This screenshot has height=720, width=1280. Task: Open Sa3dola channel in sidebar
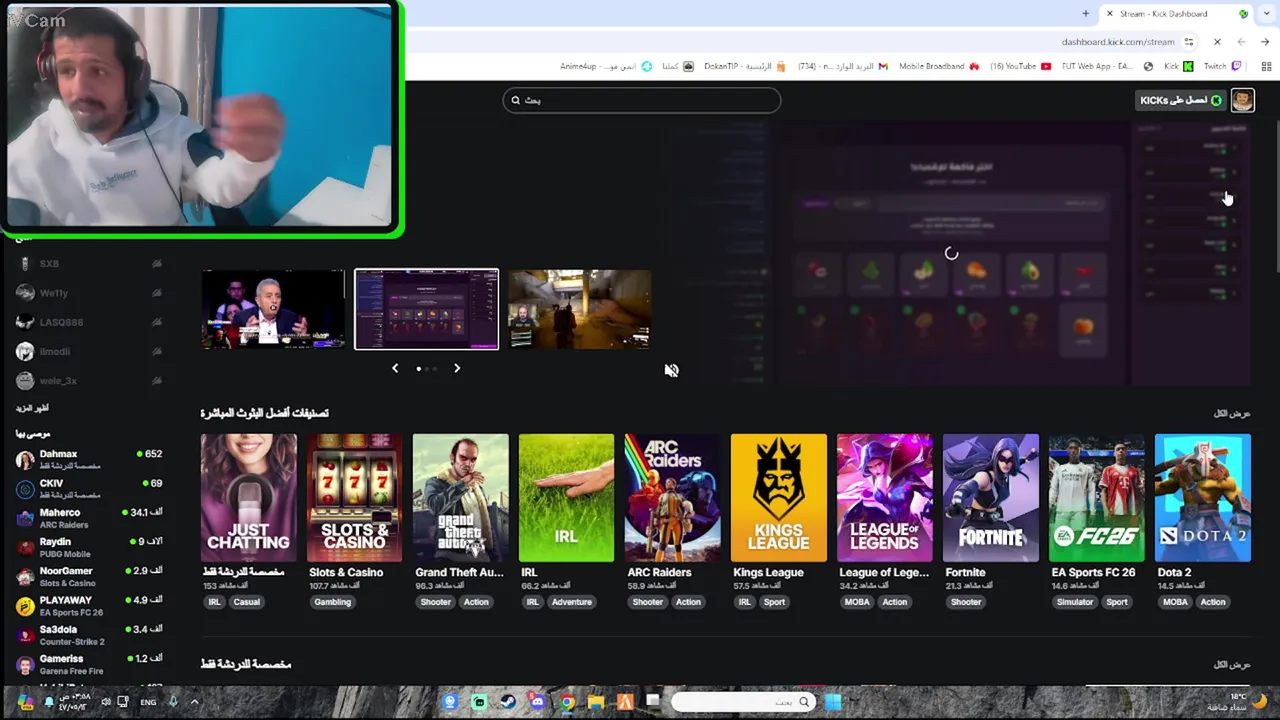pyautogui.click(x=88, y=635)
